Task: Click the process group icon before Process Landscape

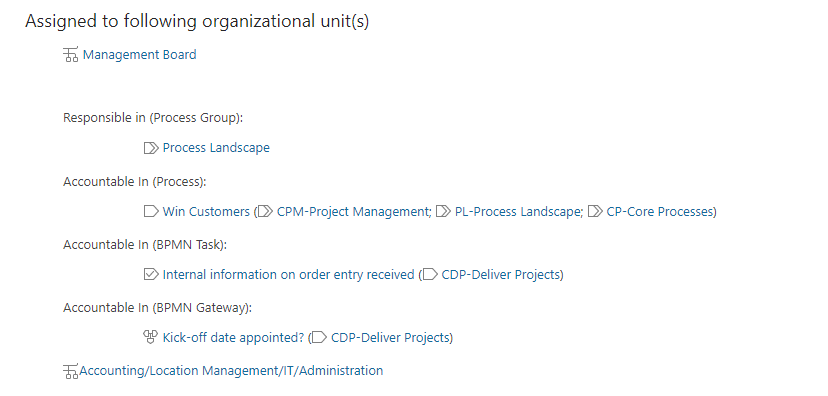Action: pyautogui.click(x=151, y=148)
